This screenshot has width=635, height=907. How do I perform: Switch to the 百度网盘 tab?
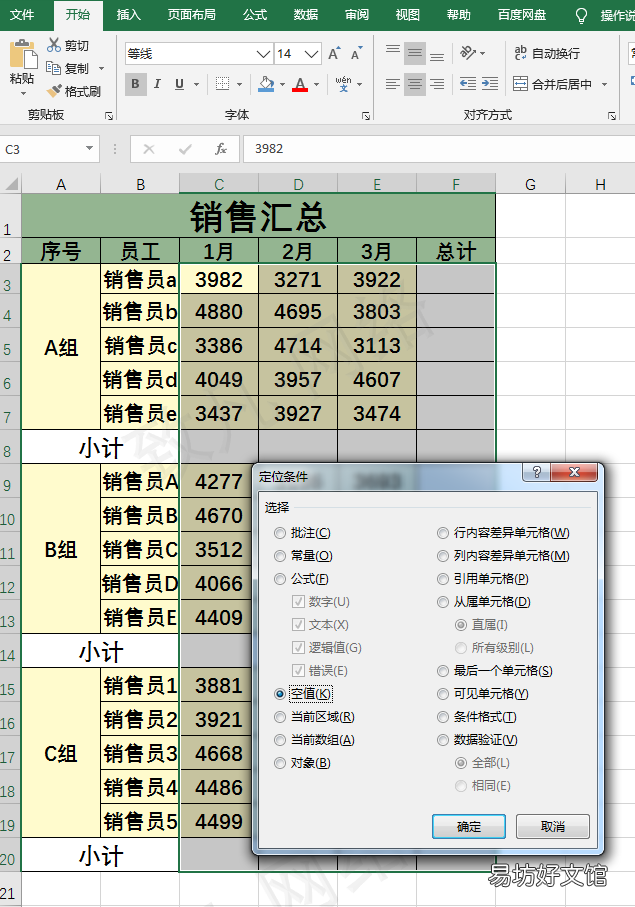522,15
